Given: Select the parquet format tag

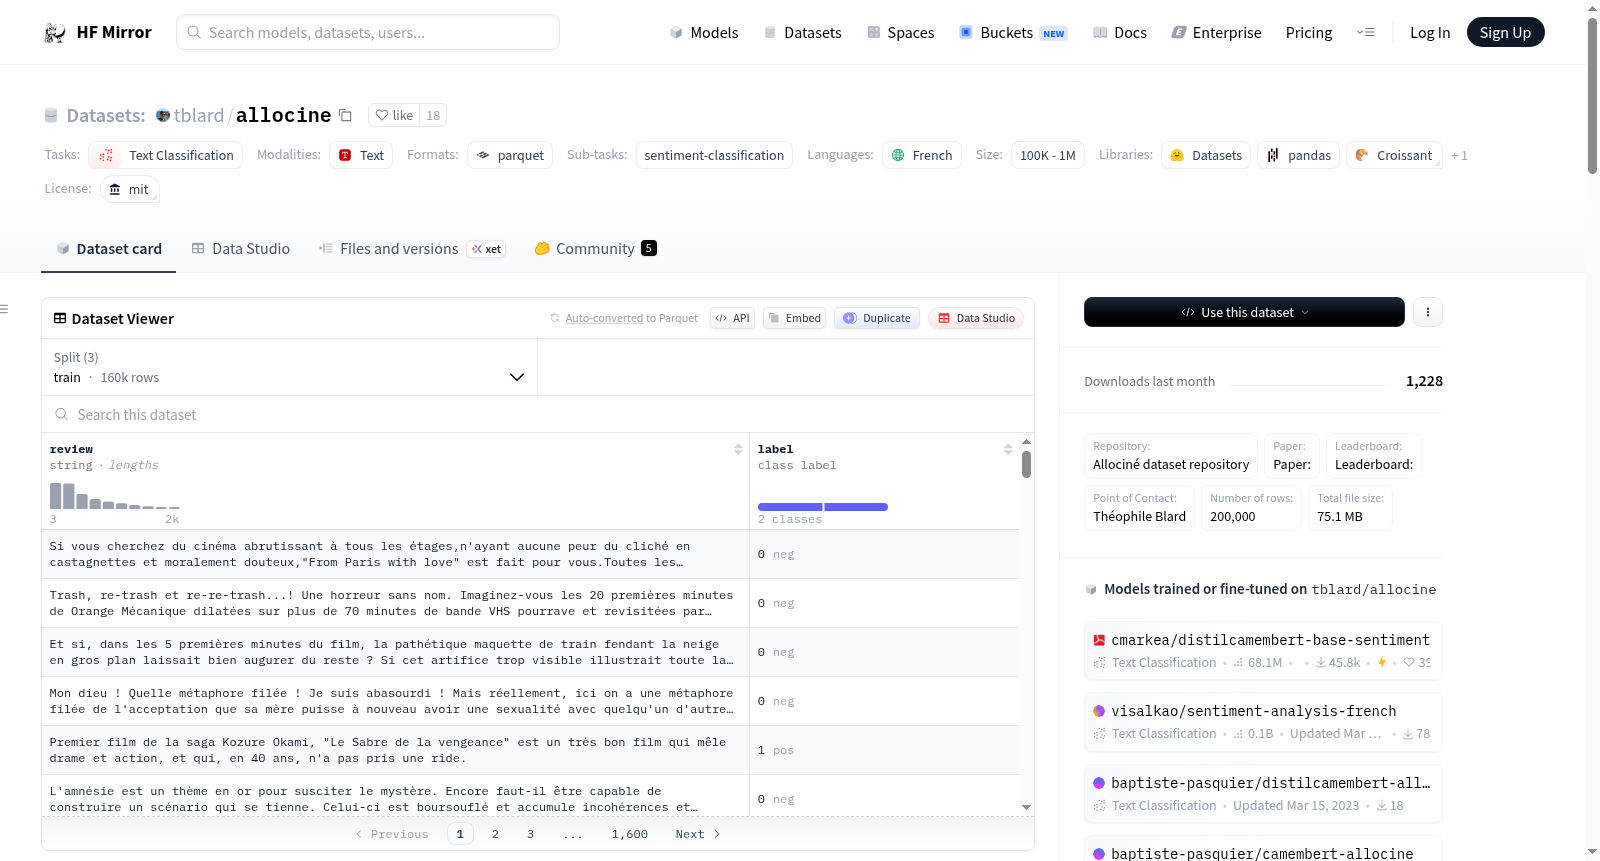Looking at the screenshot, I should 510,155.
